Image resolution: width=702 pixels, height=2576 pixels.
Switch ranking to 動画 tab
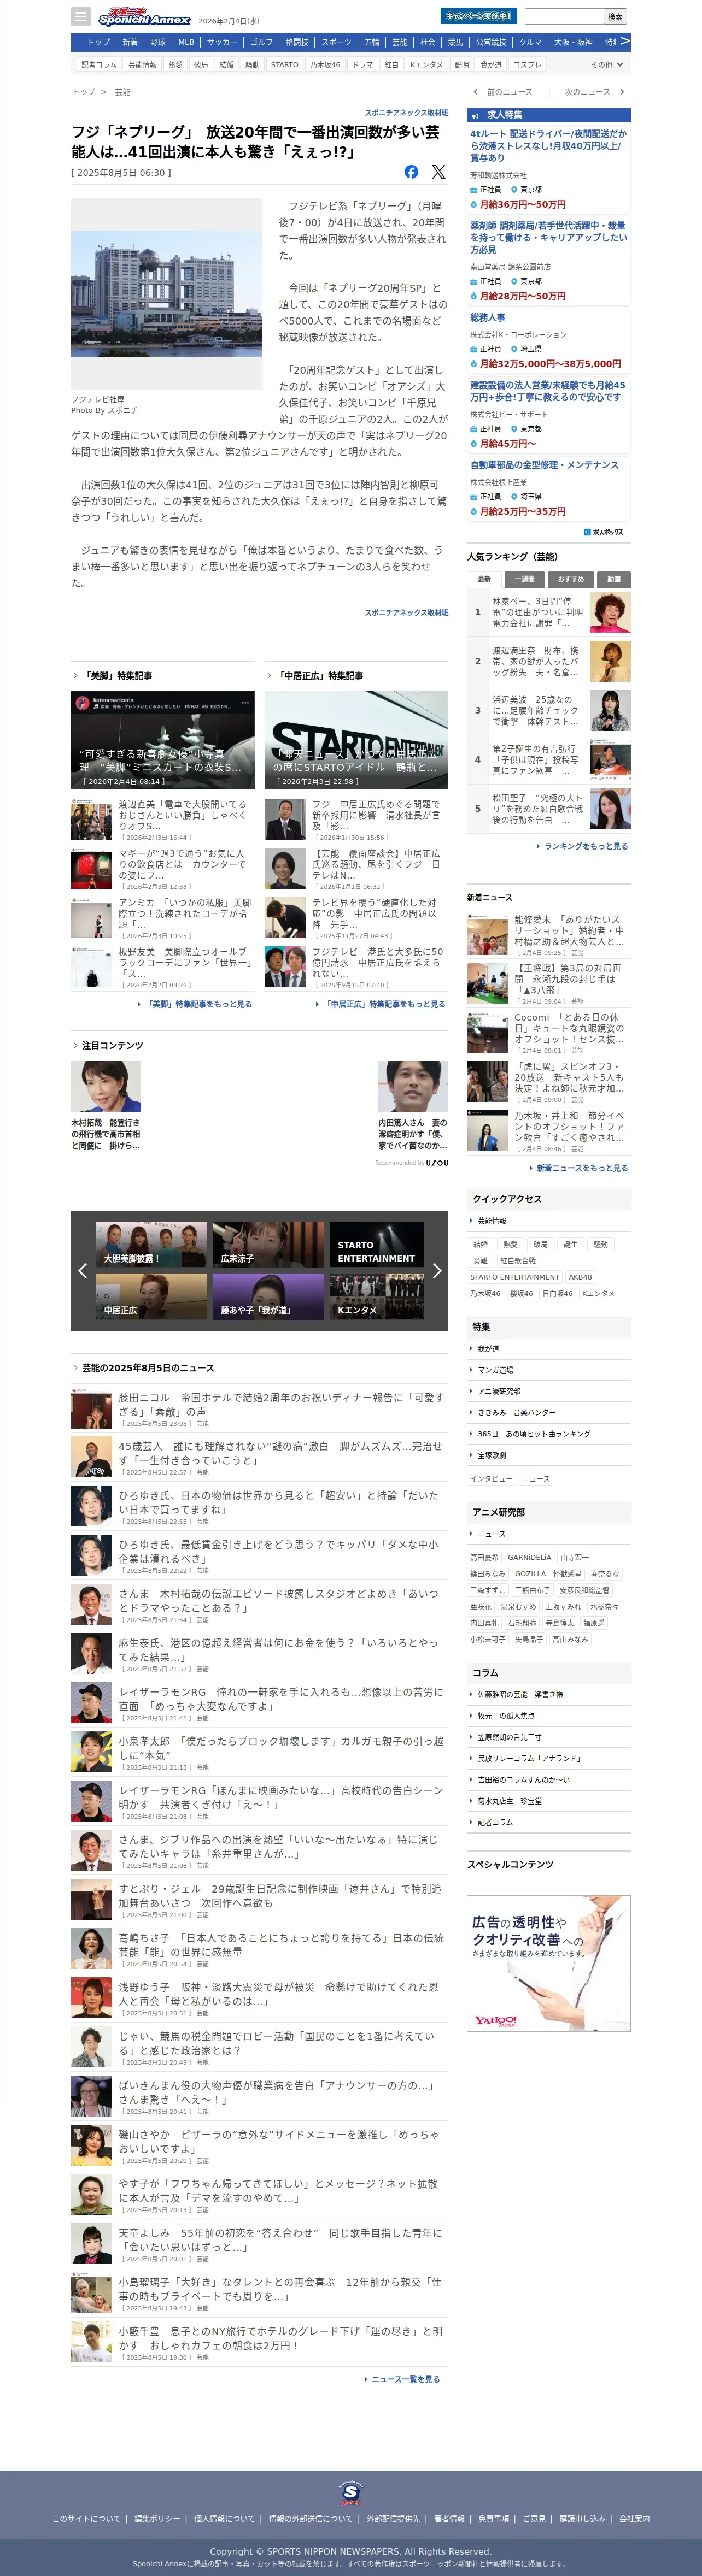[614, 579]
